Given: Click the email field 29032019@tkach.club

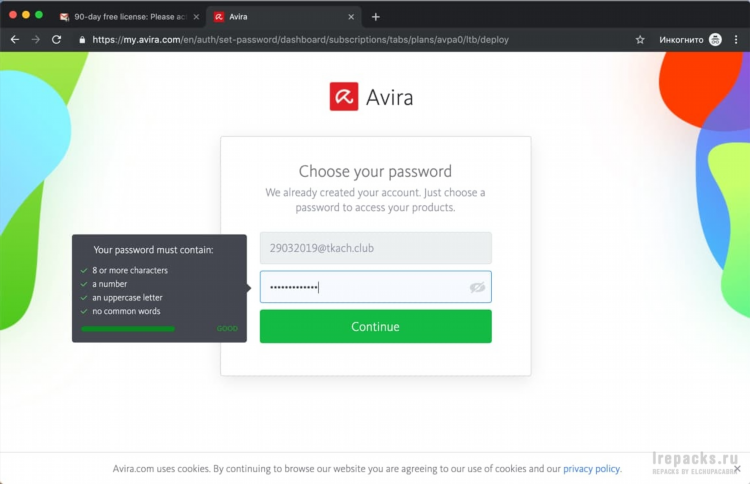Looking at the screenshot, I should [x=375, y=248].
